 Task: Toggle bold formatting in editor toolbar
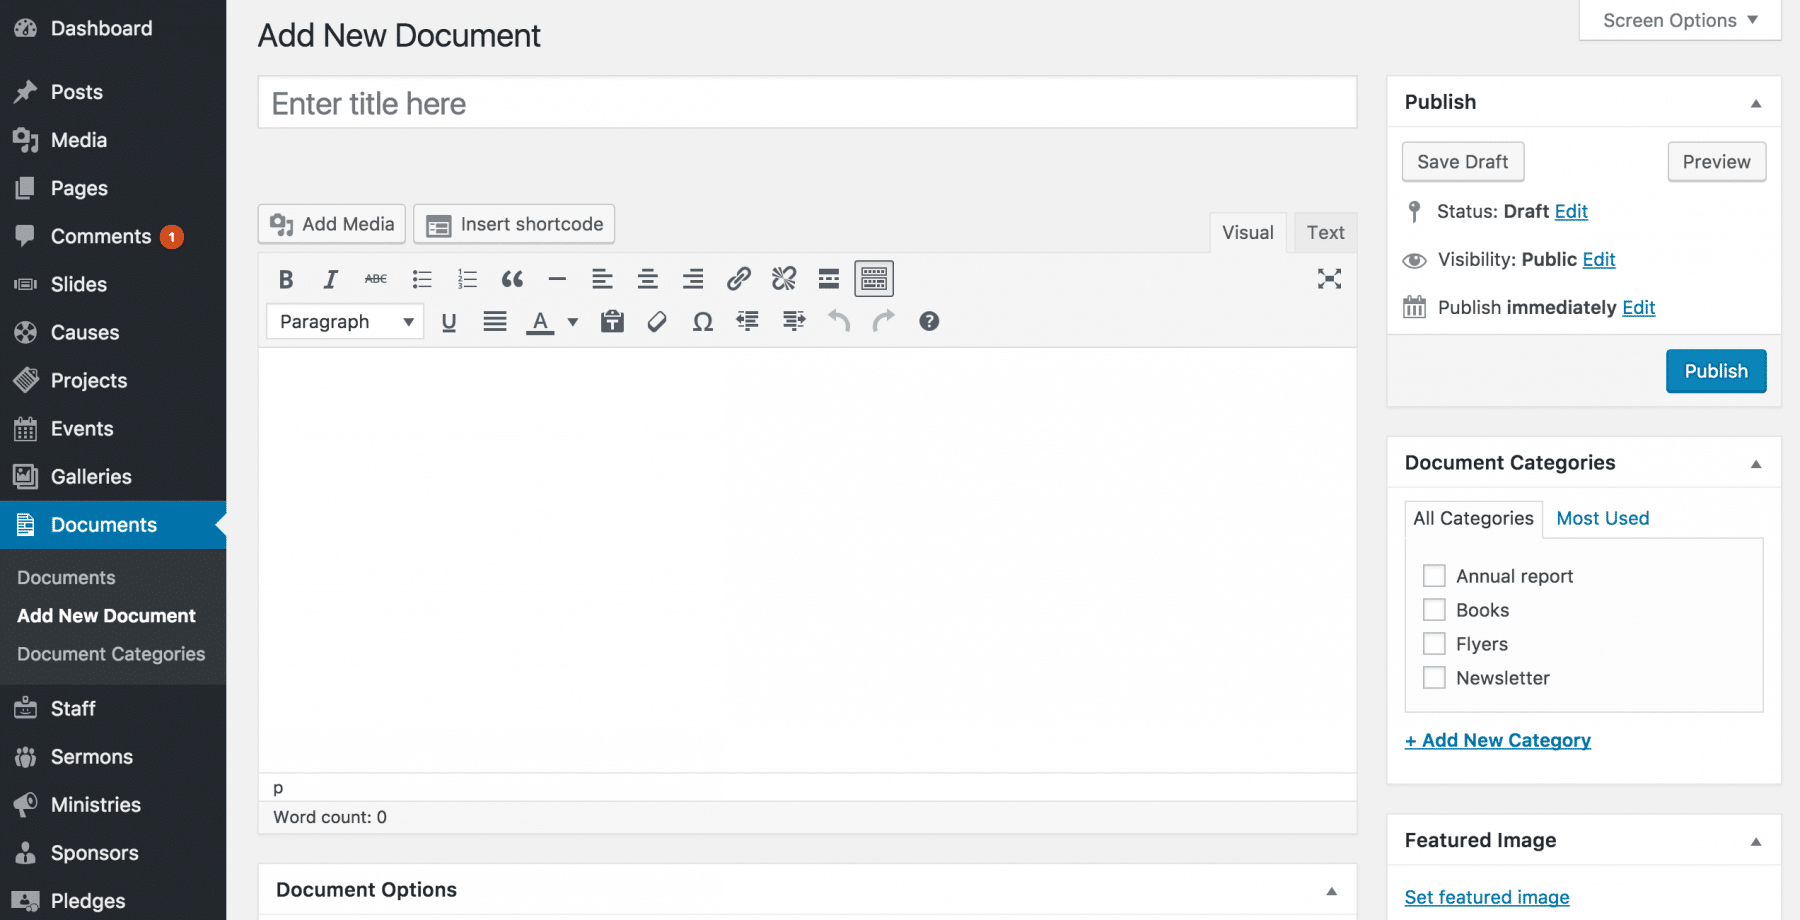pos(286,279)
